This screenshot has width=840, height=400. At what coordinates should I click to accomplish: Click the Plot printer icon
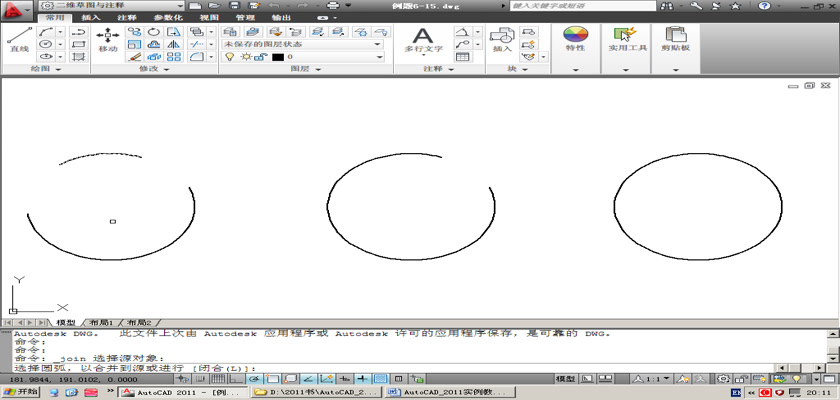333,6
